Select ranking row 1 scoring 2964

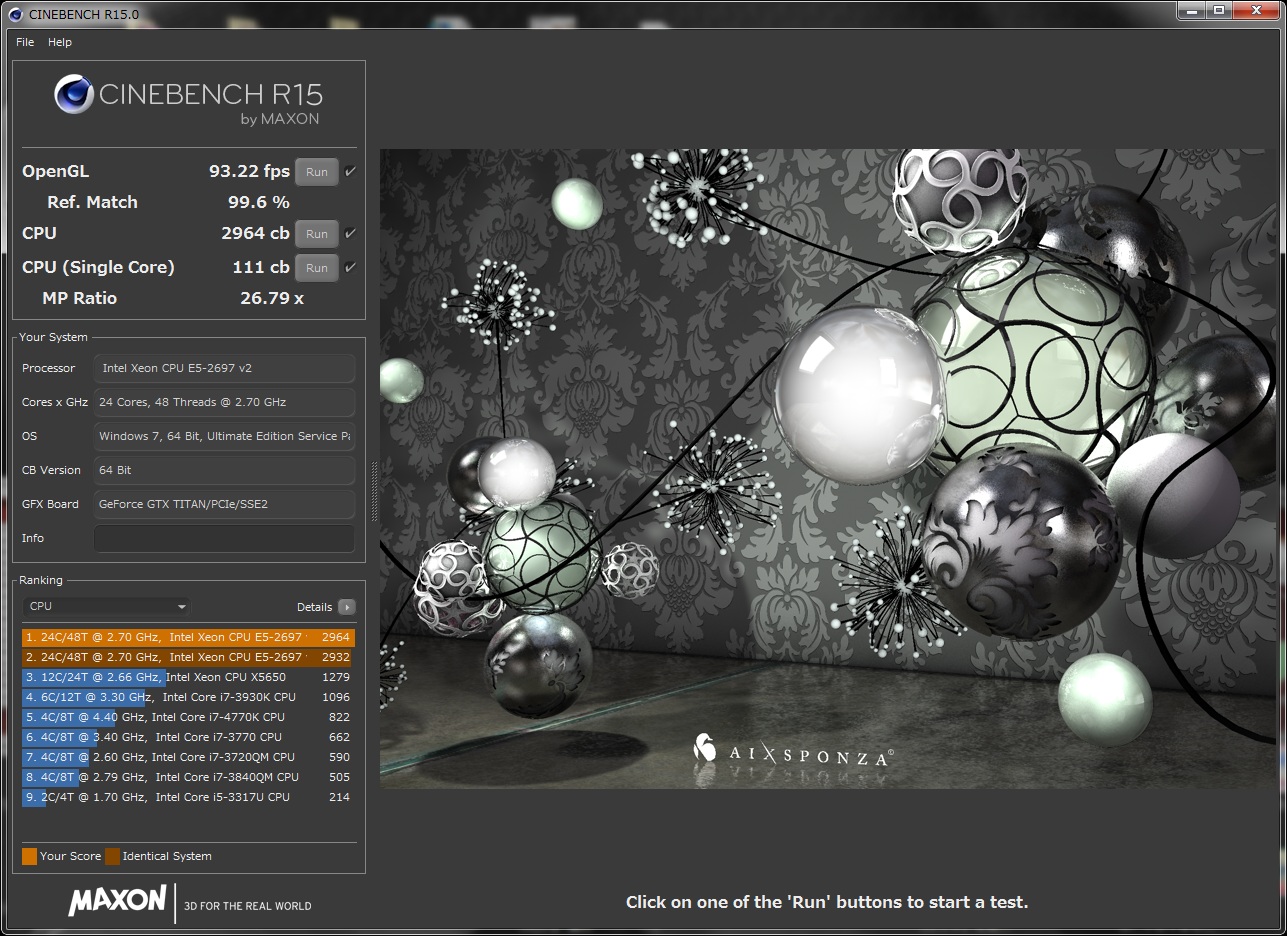coord(188,637)
